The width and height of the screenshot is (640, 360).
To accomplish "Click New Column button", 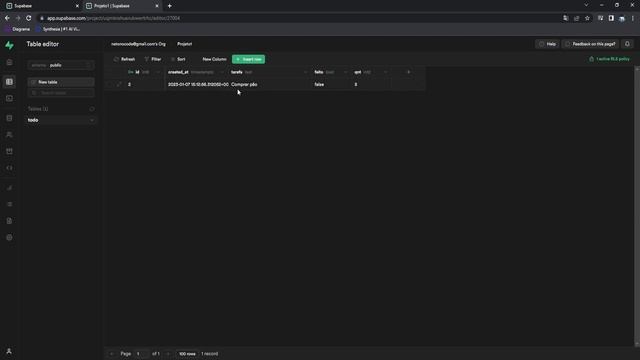I will pos(214,59).
